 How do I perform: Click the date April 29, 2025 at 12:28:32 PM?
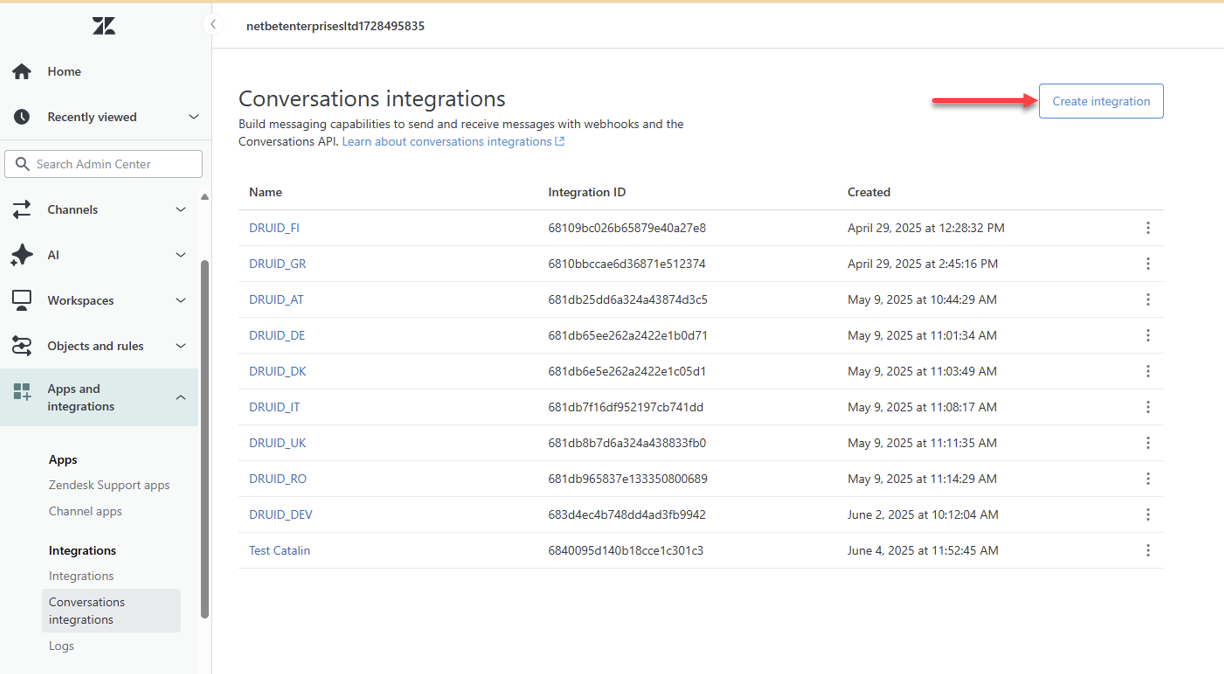point(926,228)
